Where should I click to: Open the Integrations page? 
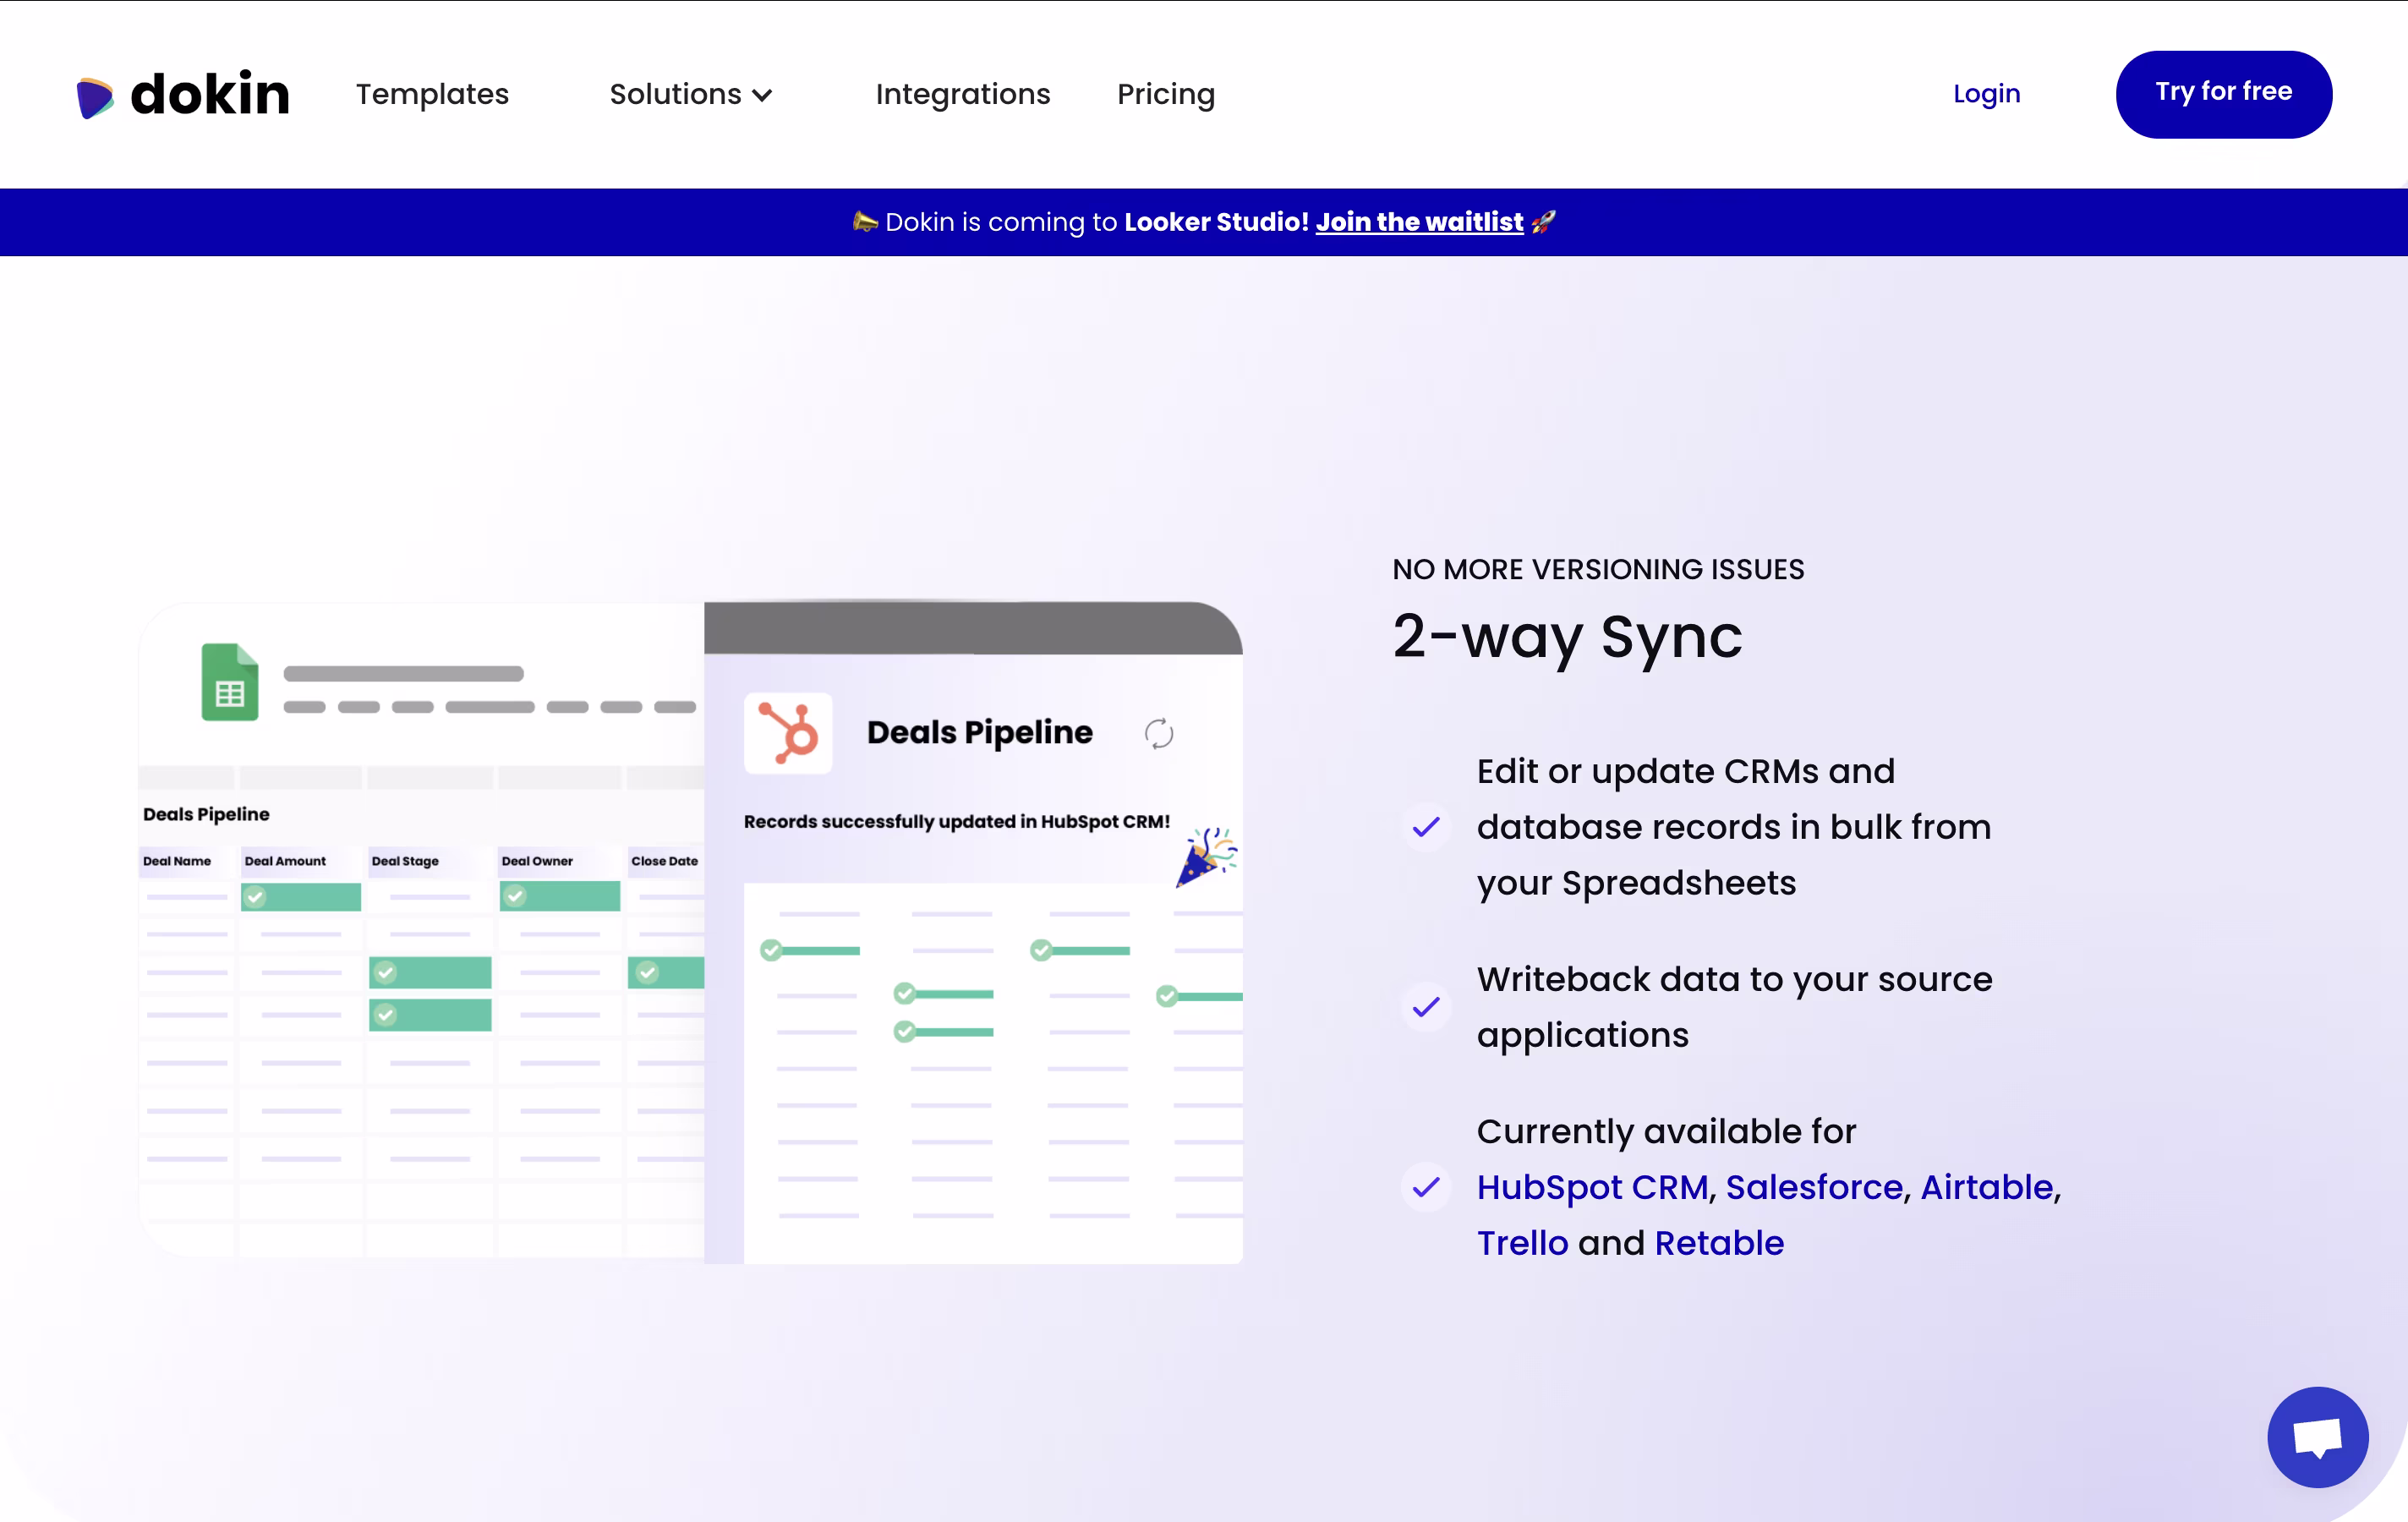963,94
